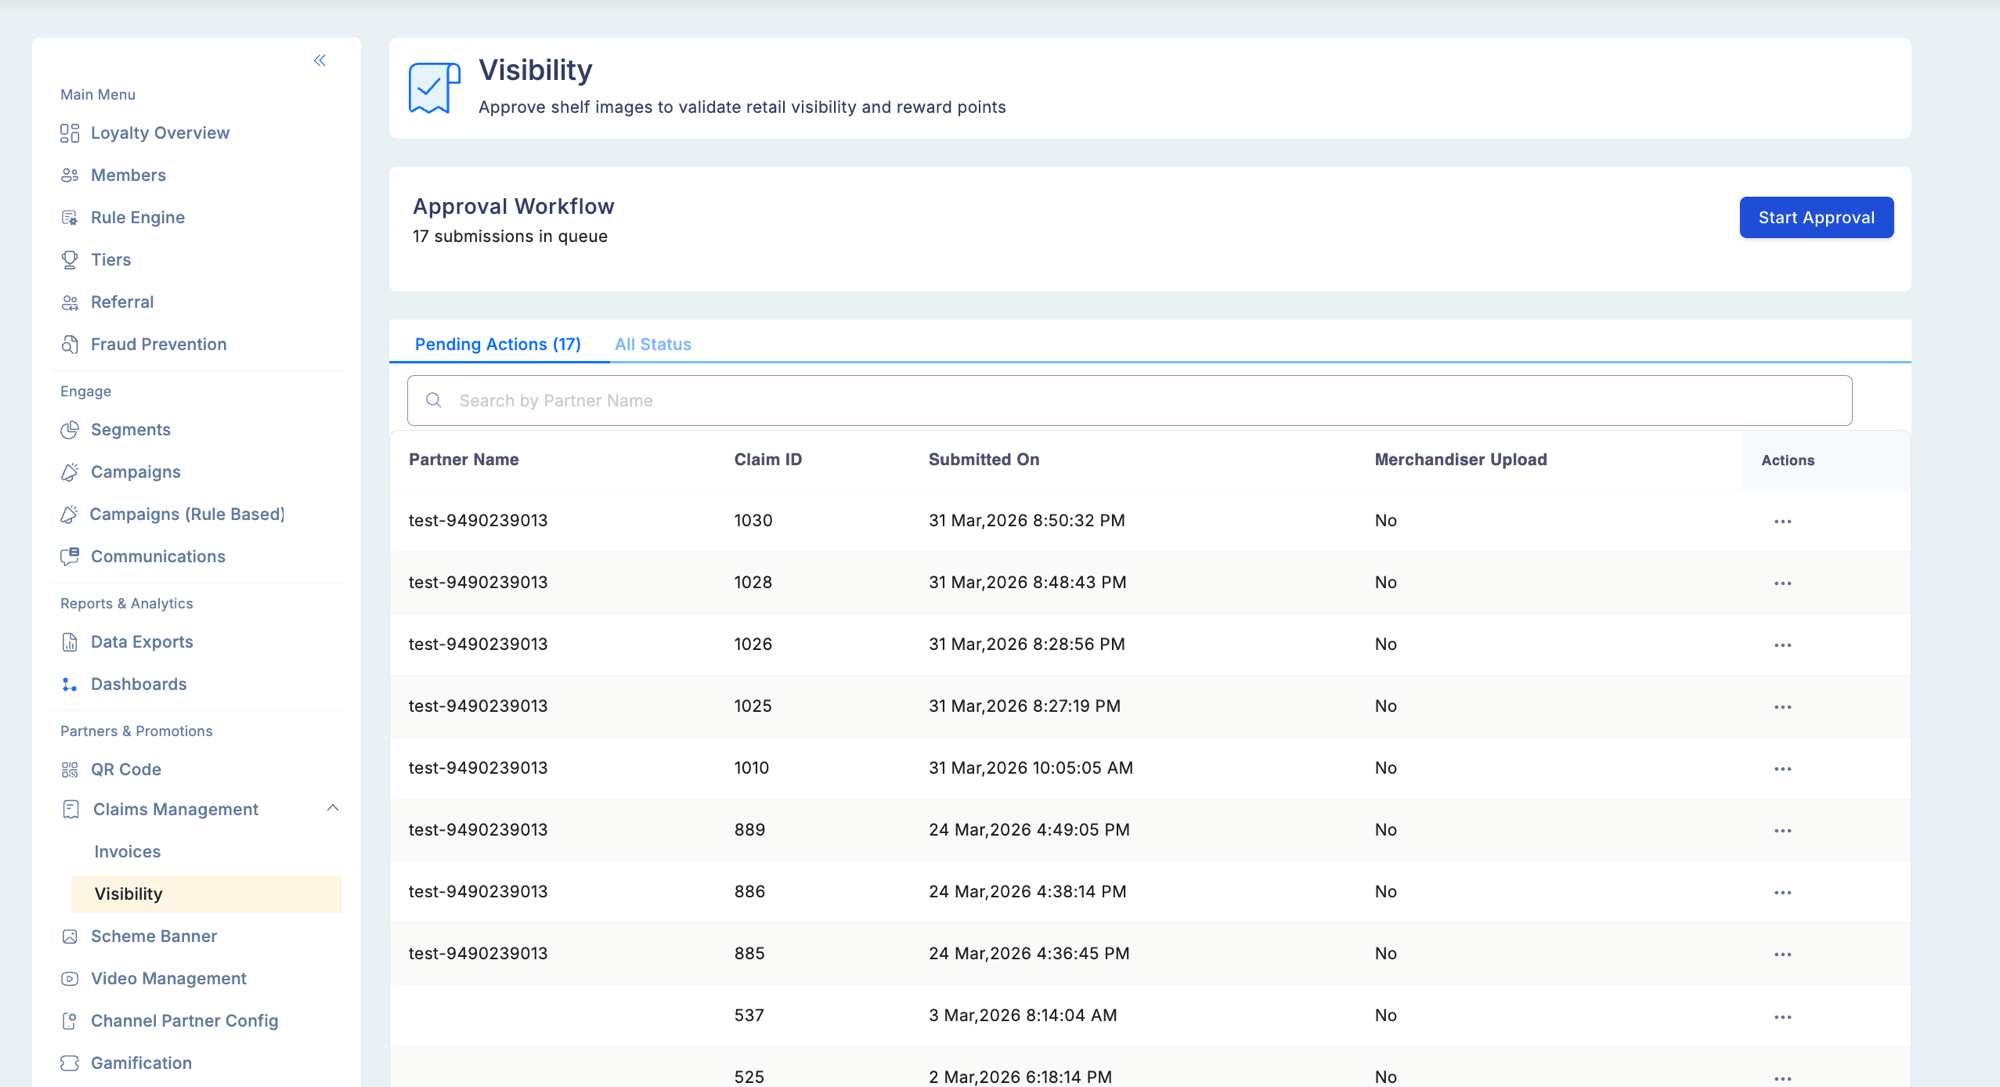The width and height of the screenshot is (2000, 1087).
Task: Click the Rule Engine icon
Action: (x=70, y=217)
